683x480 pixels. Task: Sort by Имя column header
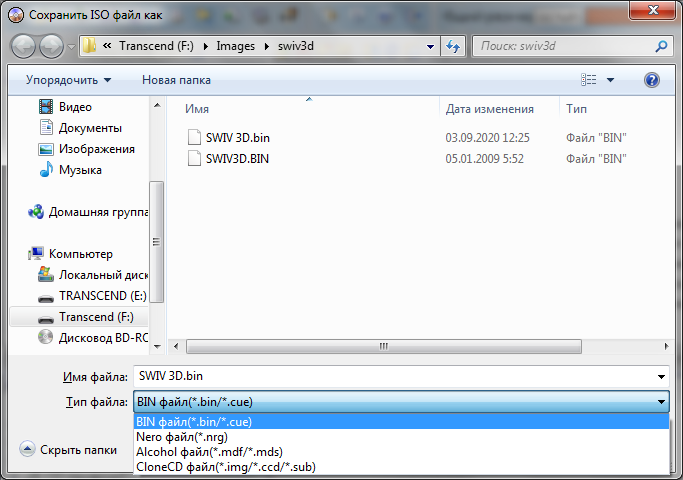(x=197, y=109)
